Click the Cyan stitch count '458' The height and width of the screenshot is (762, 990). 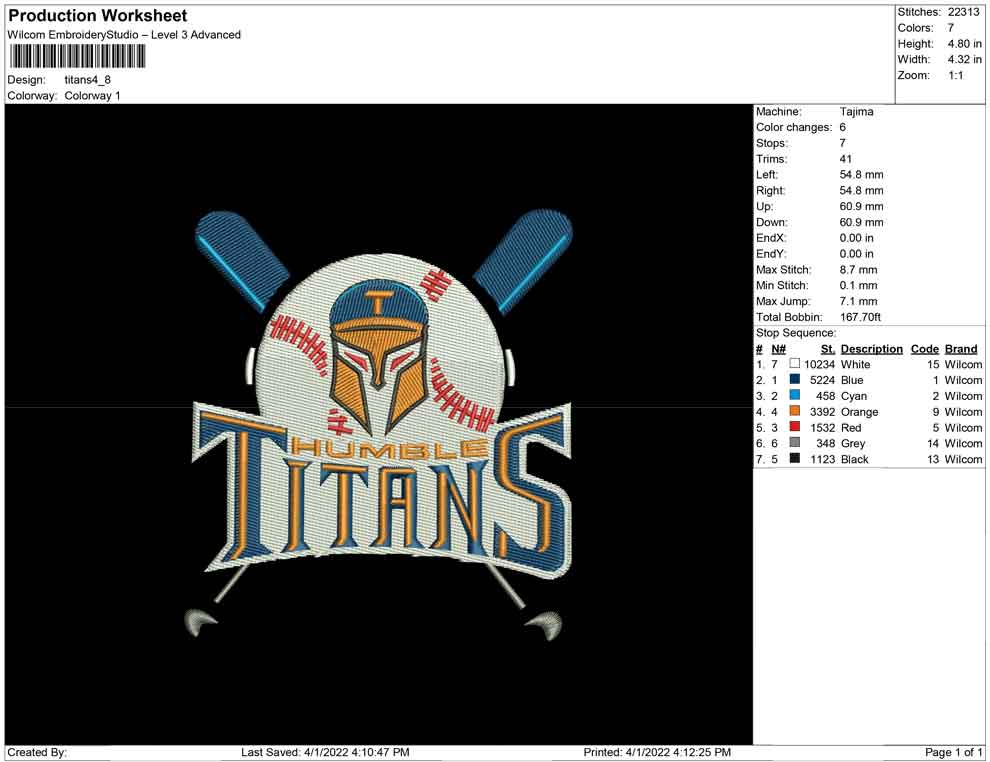(826, 396)
